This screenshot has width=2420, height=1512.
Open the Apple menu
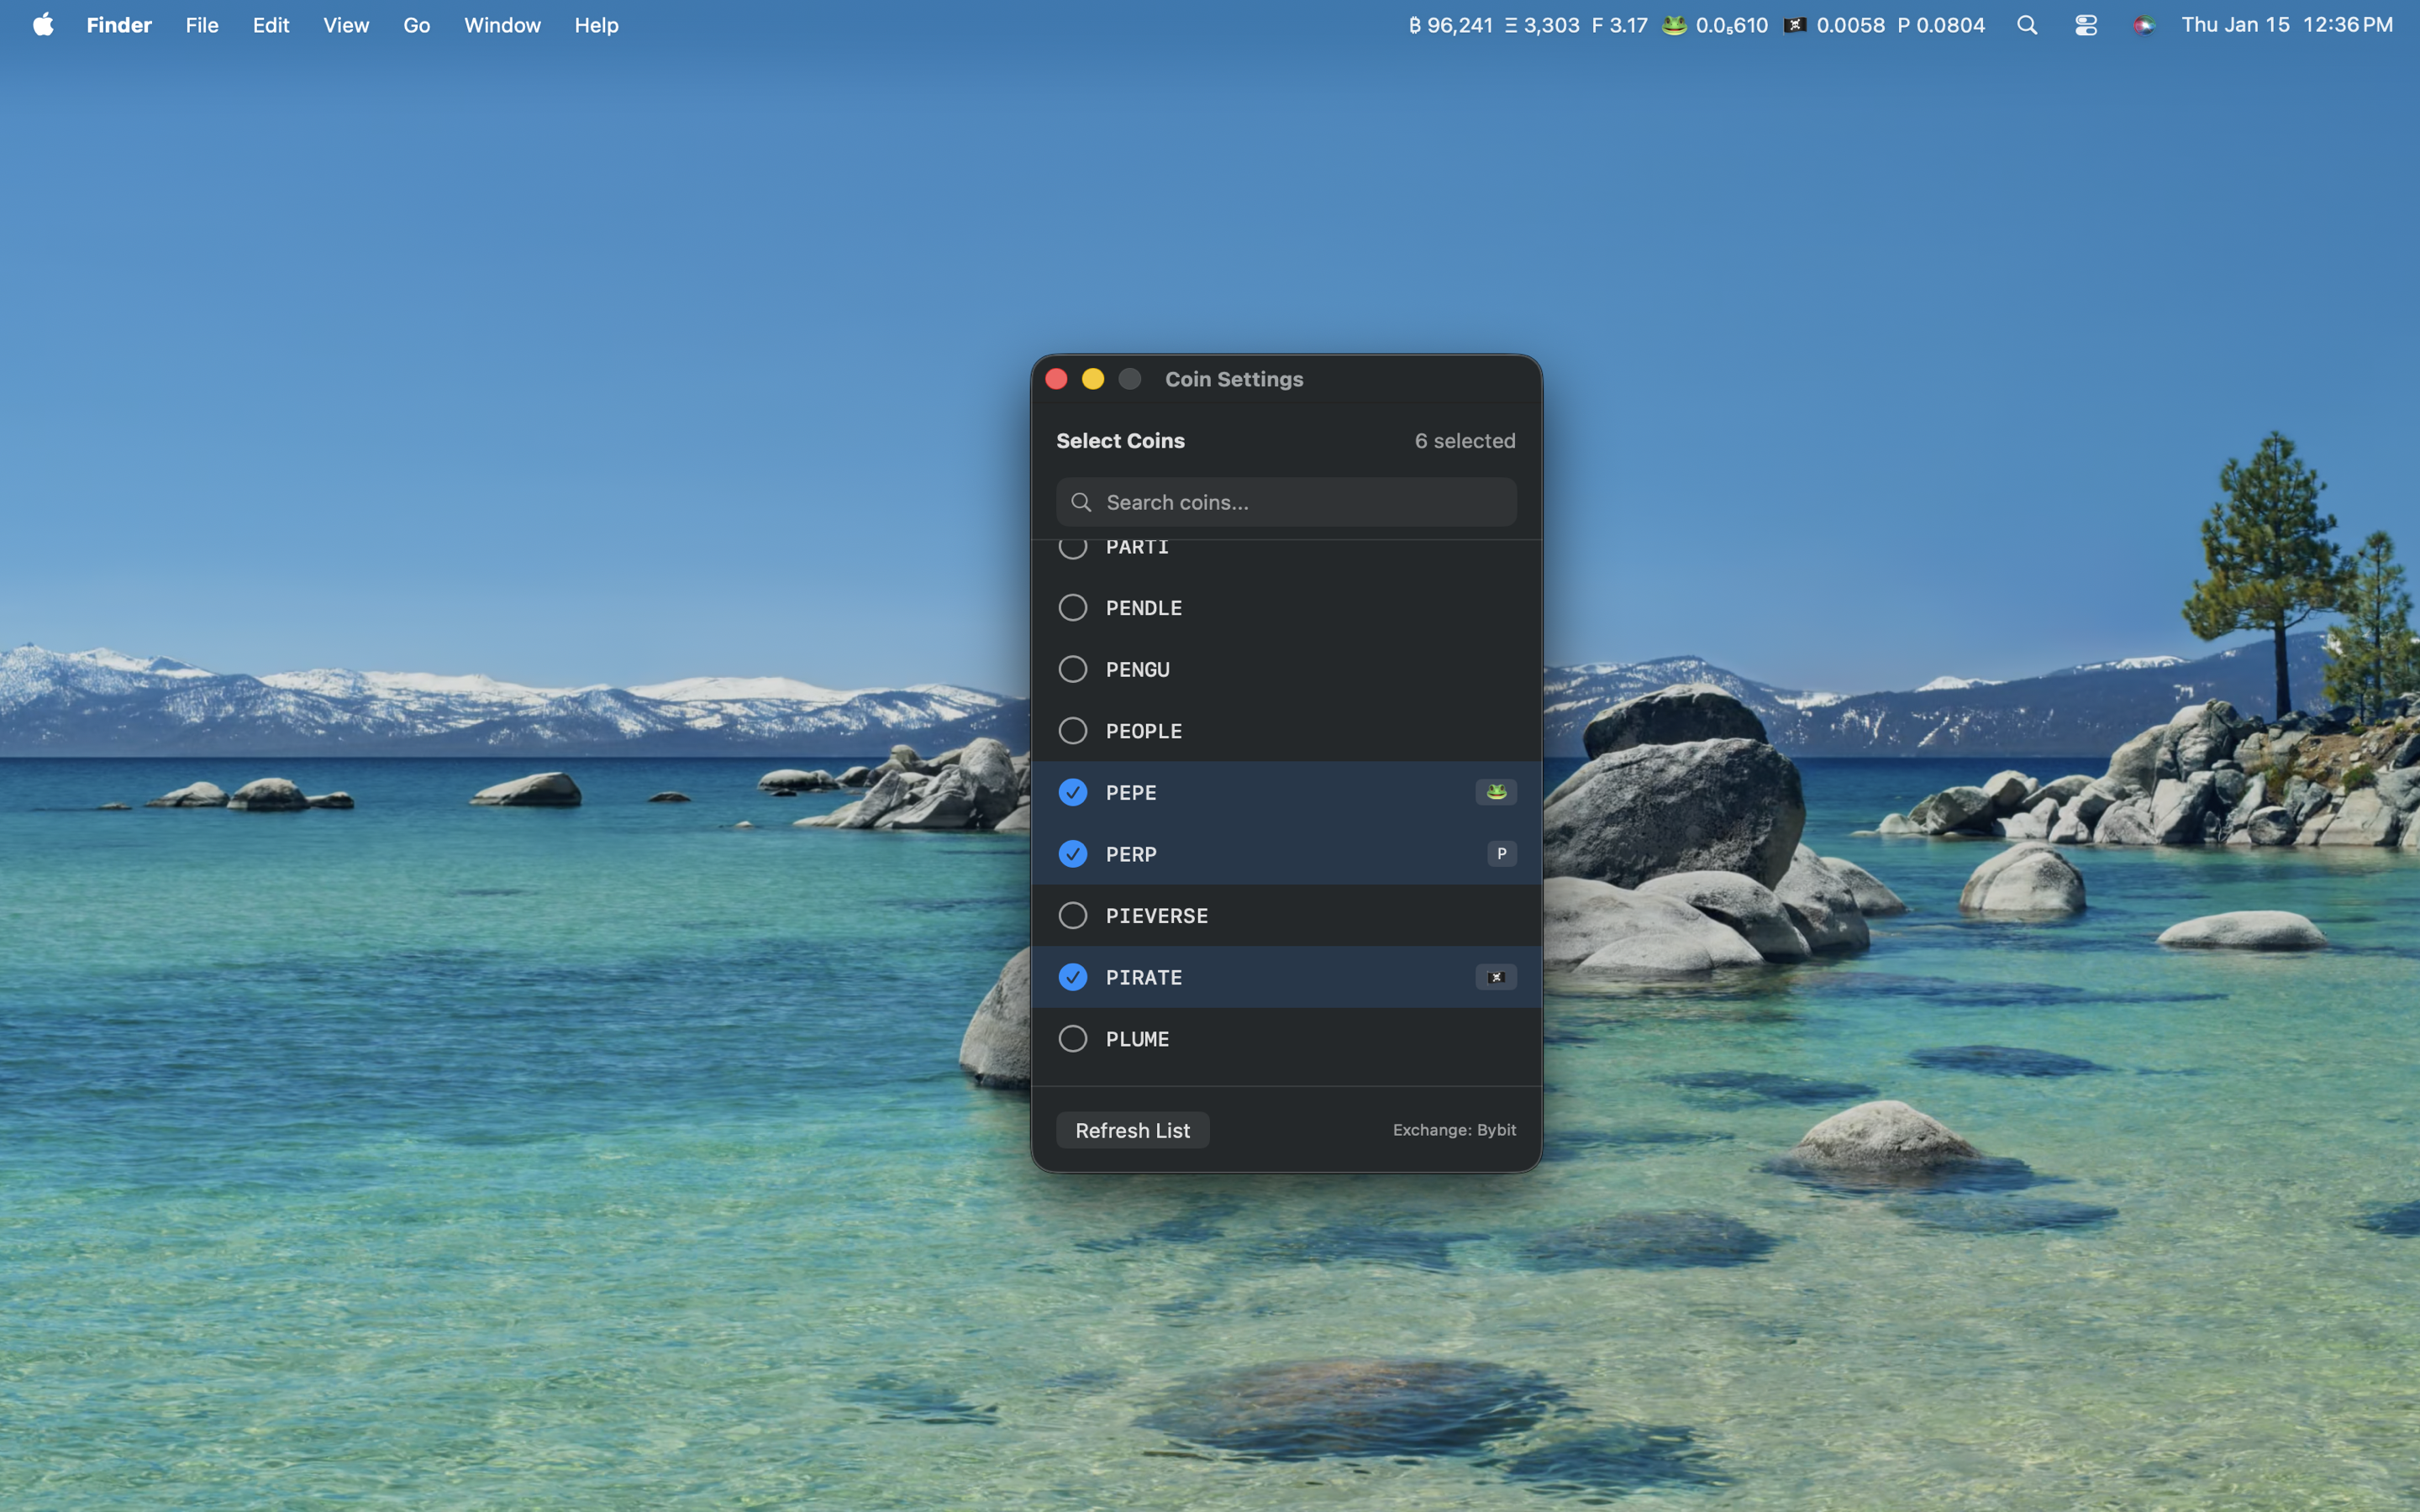(x=43, y=25)
